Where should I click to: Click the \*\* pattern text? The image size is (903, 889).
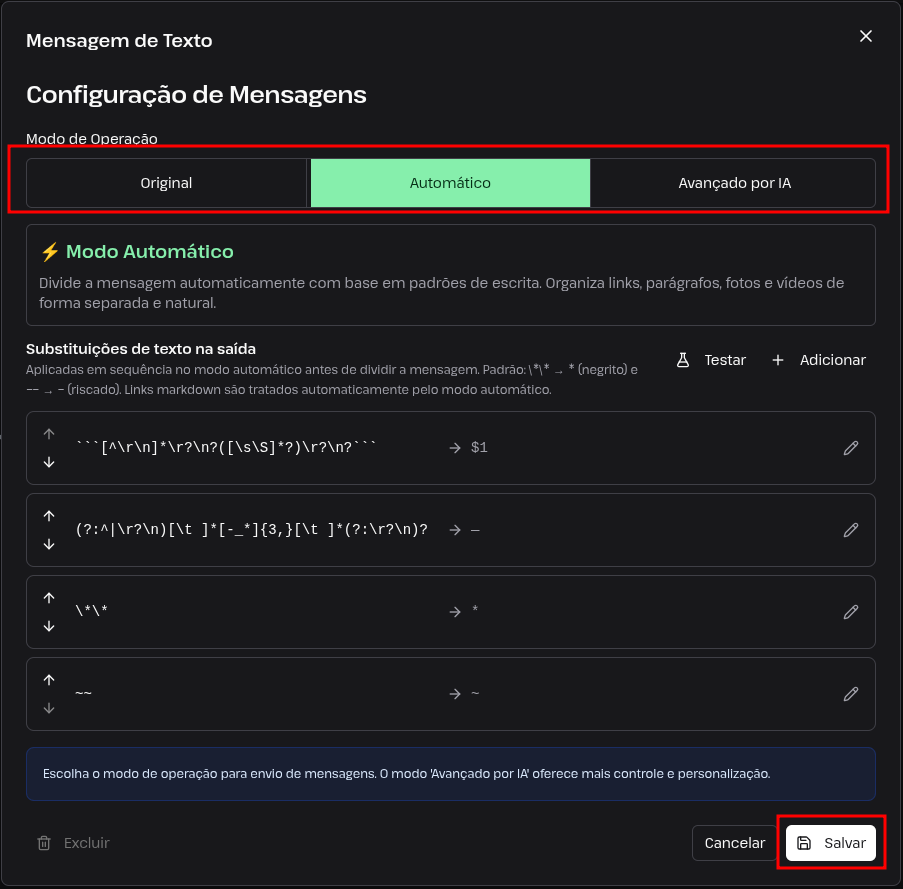click(x=92, y=611)
